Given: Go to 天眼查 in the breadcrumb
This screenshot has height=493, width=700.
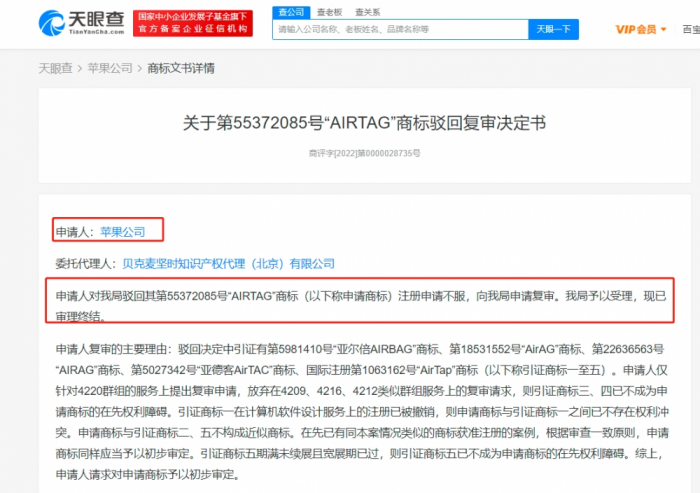Looking at the screenshot, I should [x=56, y=68].
